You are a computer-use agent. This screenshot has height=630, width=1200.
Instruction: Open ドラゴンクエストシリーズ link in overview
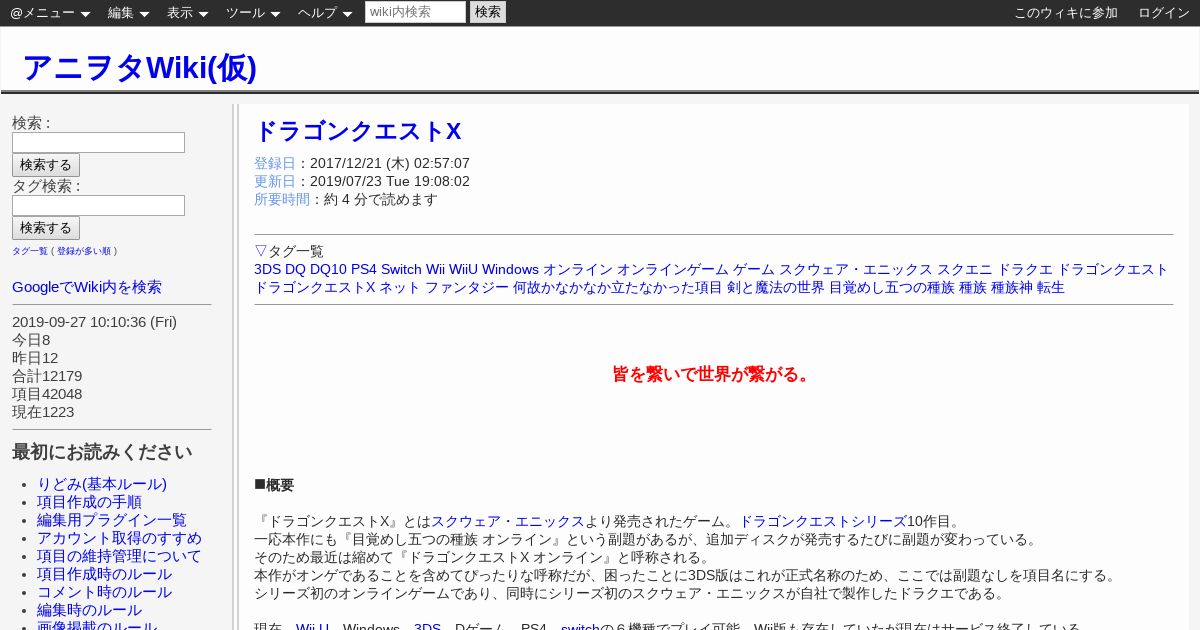click(823, 521)
